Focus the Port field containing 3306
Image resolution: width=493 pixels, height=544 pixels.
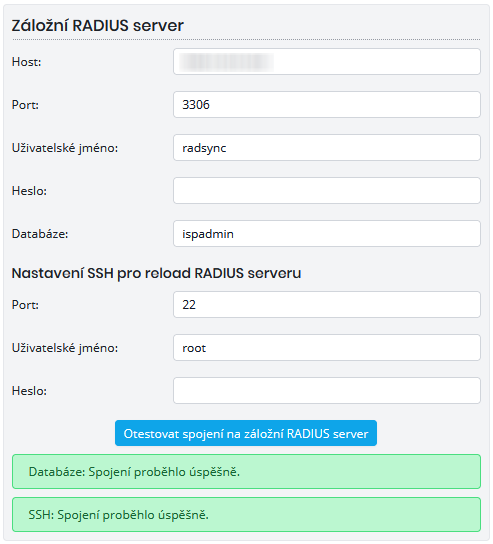[327, 105]
